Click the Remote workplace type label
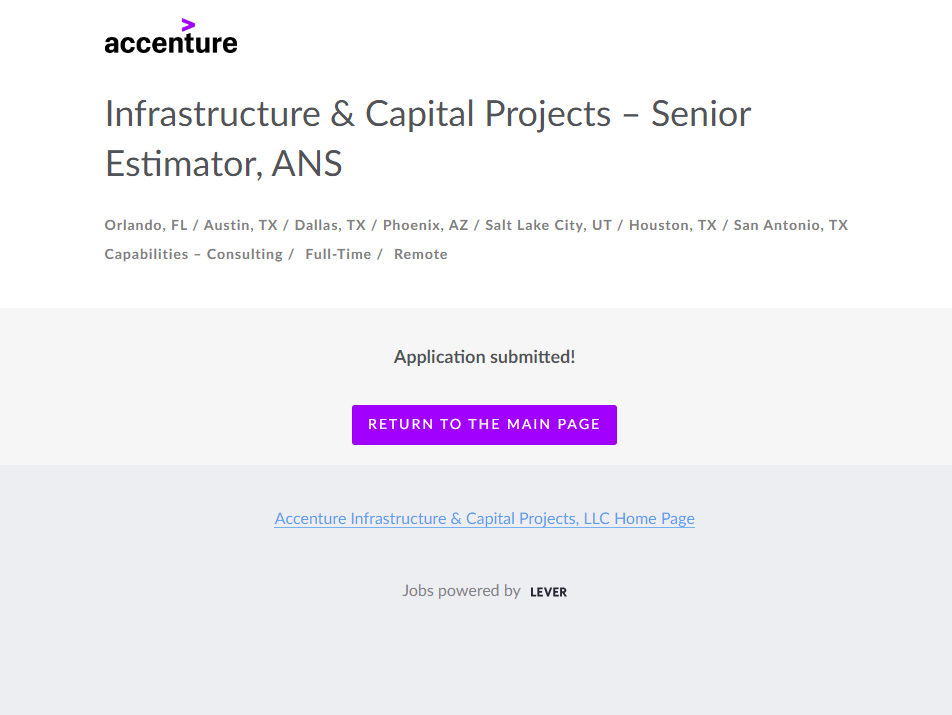This screenshot has width=952, height=715. [x=421, y=254]
